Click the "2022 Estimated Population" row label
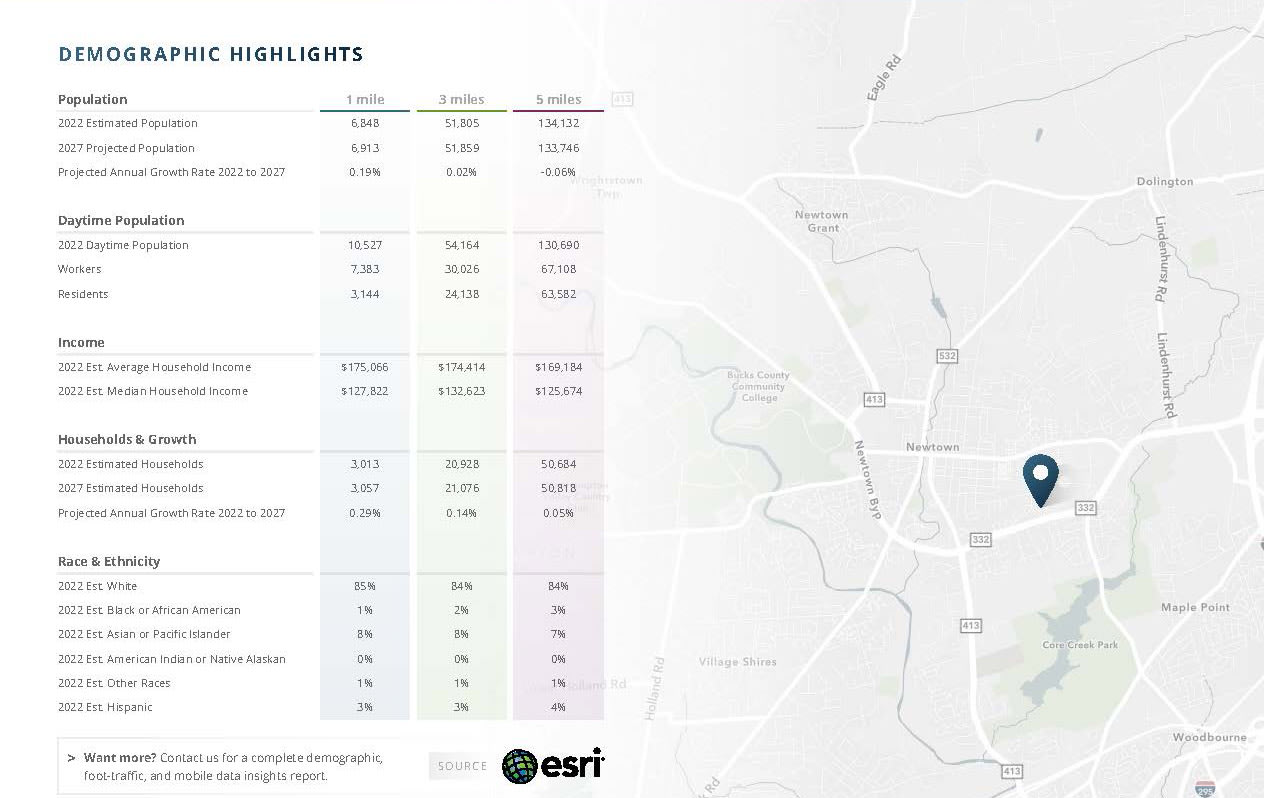The width and height of the screenshot is (1265, 798). point(128,123)
